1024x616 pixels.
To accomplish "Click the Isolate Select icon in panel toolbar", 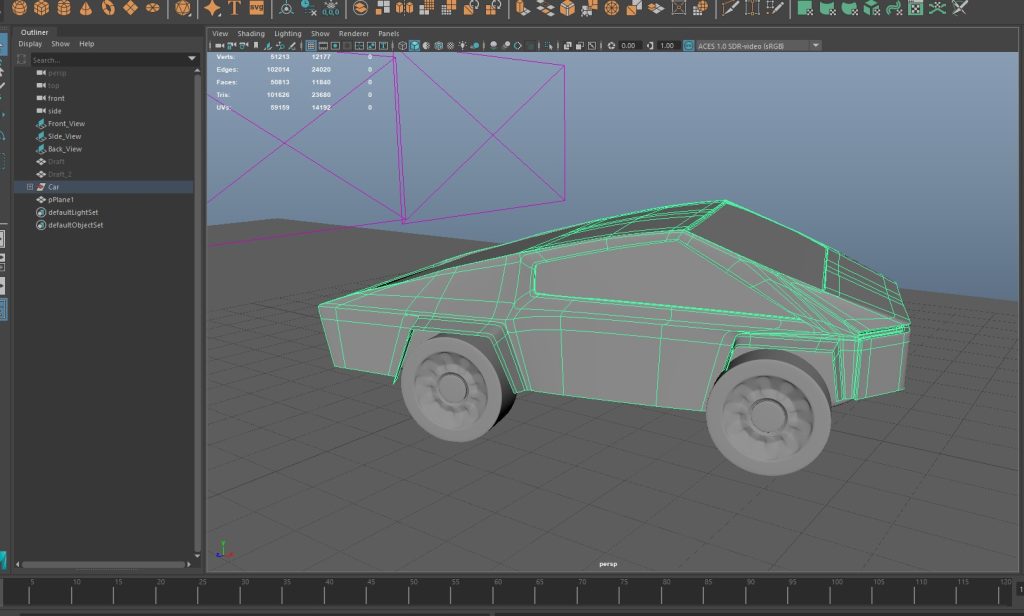I will click(x=549, y=46).
